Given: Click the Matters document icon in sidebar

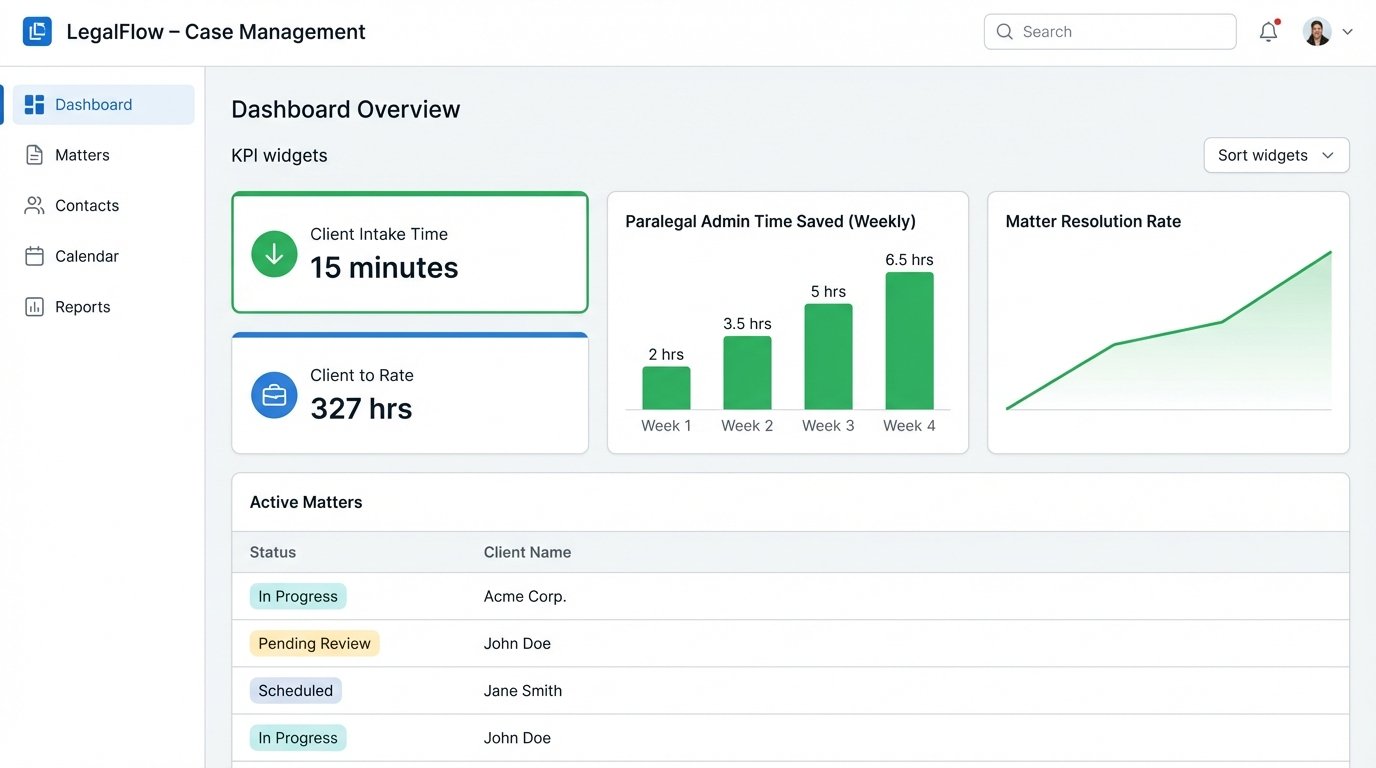Looking at the screenshot, I should [x=34, y=155].
